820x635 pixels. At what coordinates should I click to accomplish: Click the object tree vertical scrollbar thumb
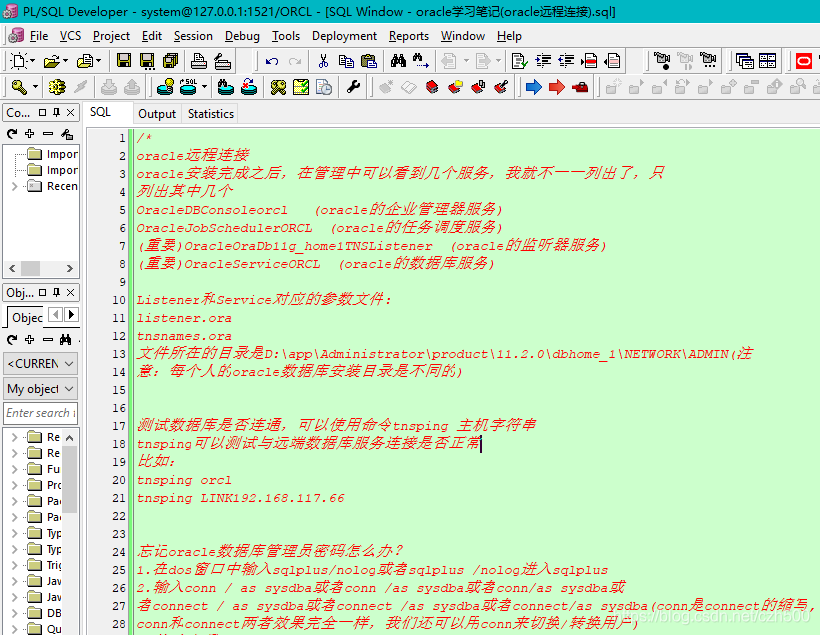coord(70,479)
